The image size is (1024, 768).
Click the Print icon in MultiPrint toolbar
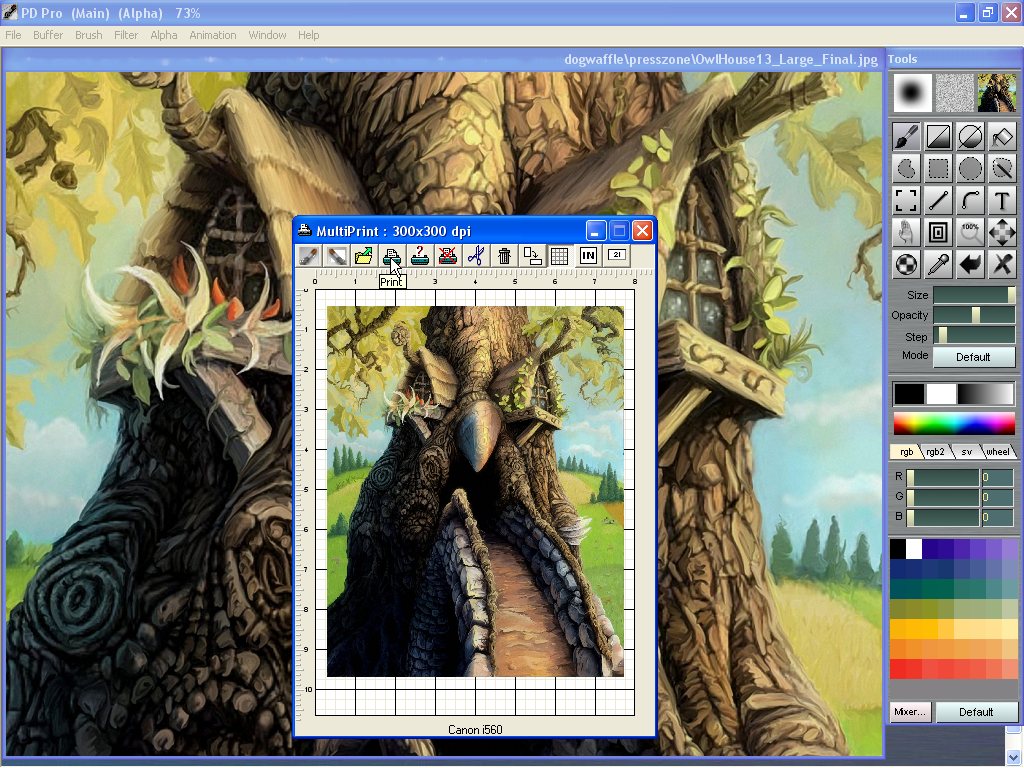click(x=392, y=256)
